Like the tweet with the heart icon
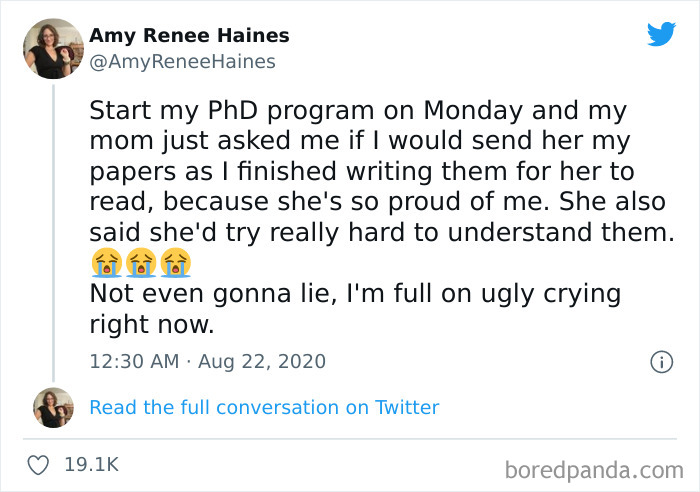This screenshot has width=700, height=492. (x=39, y=464)
